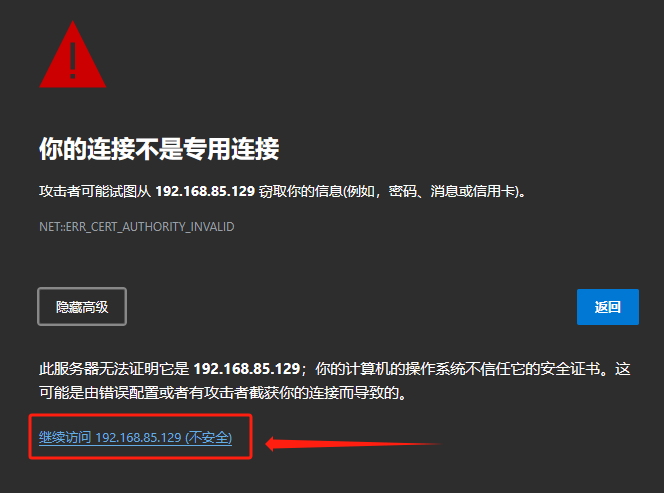Viewport: 664px width, 493px height.
Task: Click the 继续访问 words of the link
Action: pos(65,437)
